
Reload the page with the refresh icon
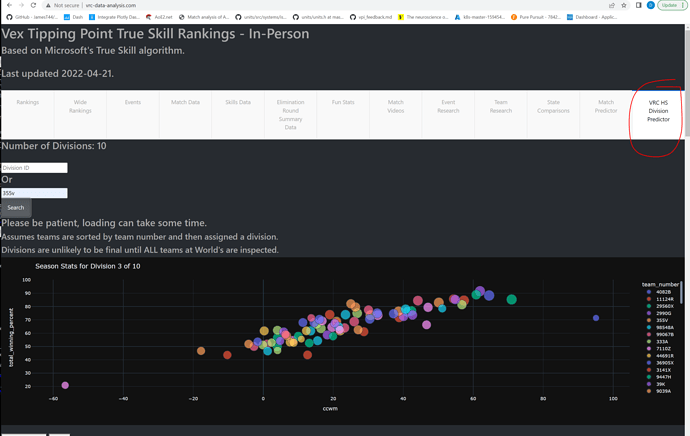click(33, 5)
